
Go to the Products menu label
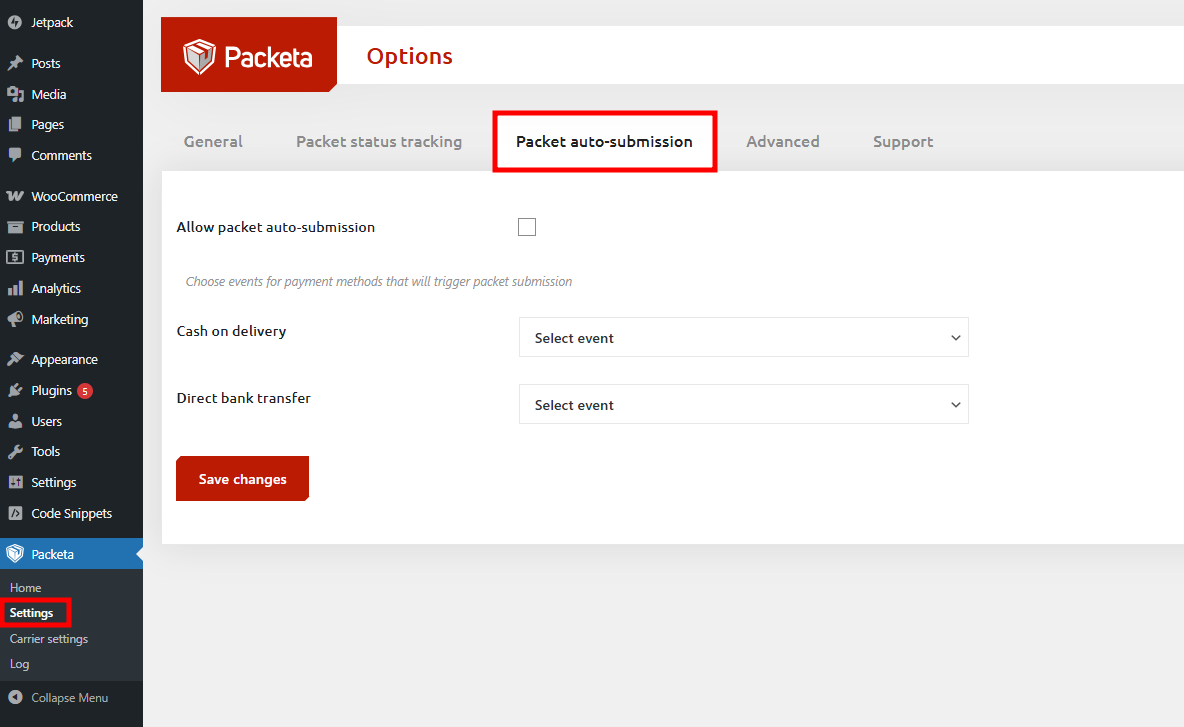[56, 226]
